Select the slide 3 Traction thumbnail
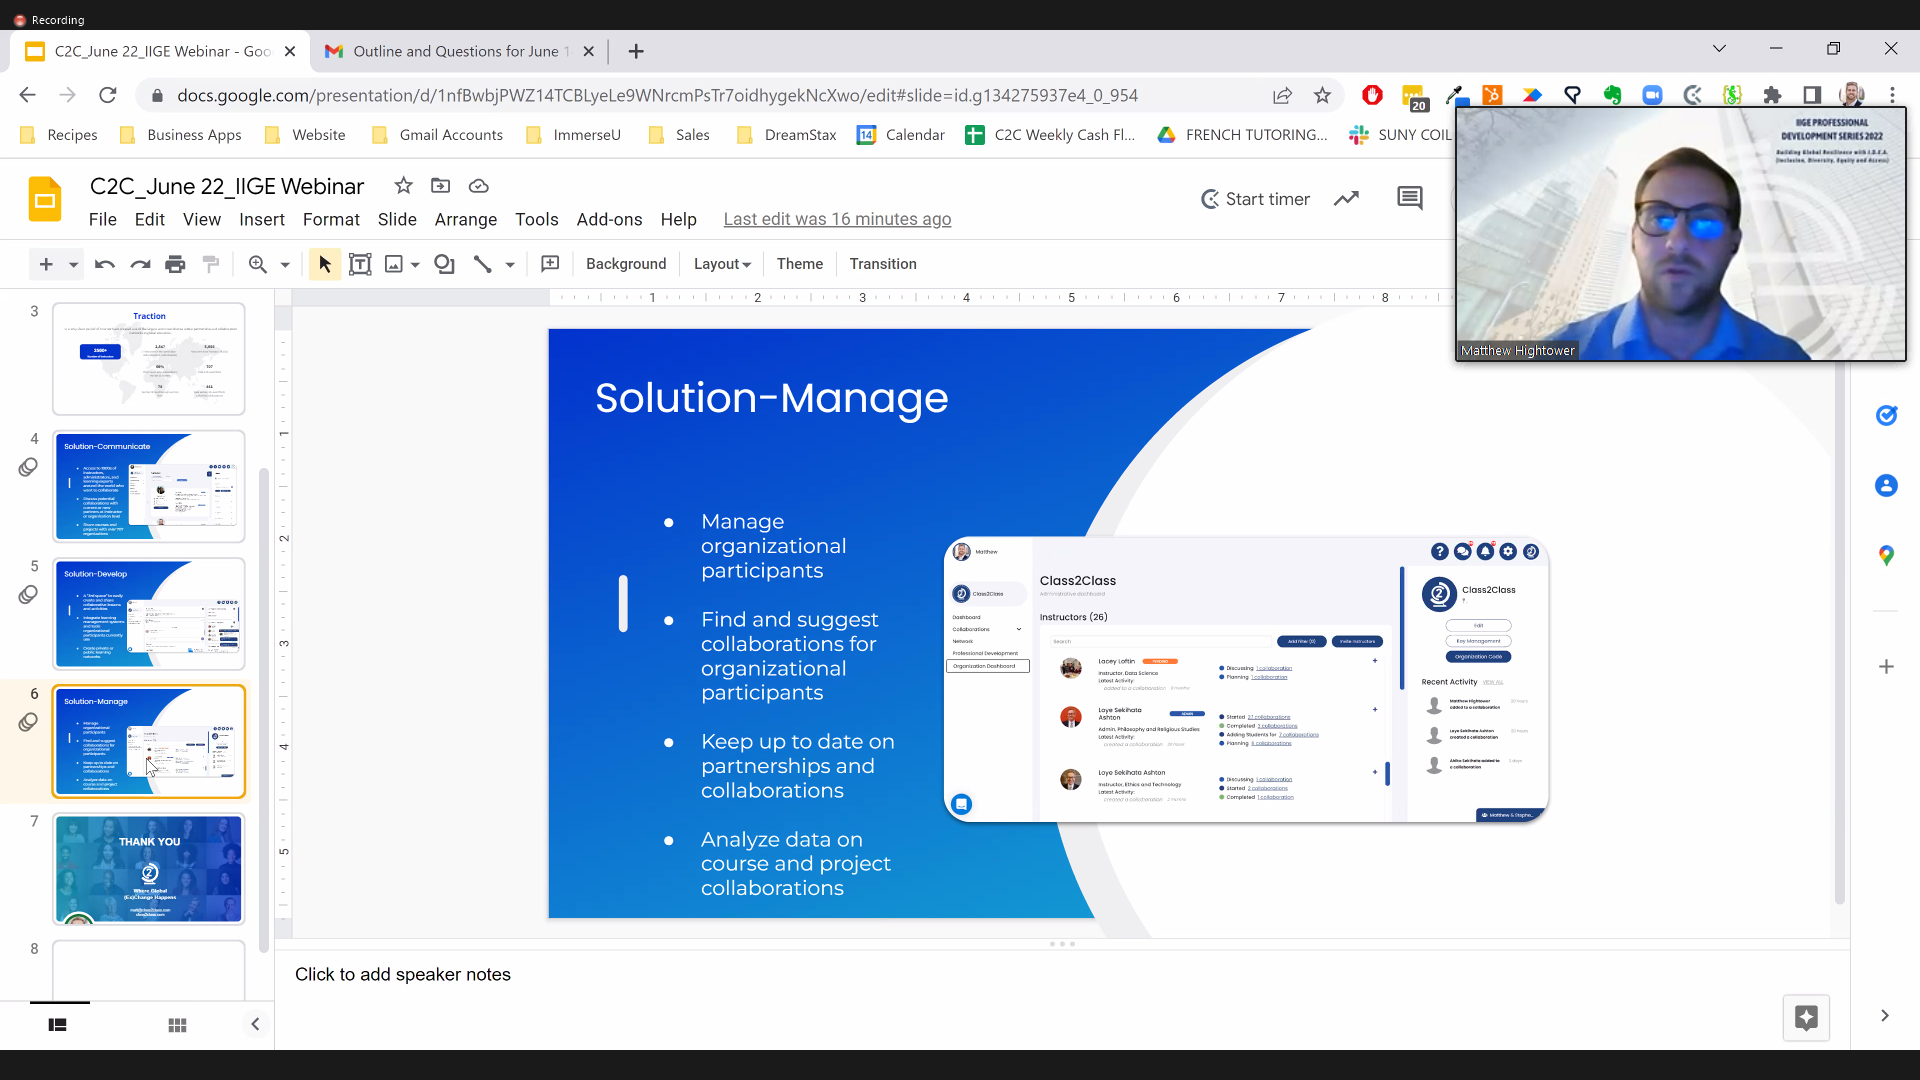1920x1080 pixels. (149, 359)
